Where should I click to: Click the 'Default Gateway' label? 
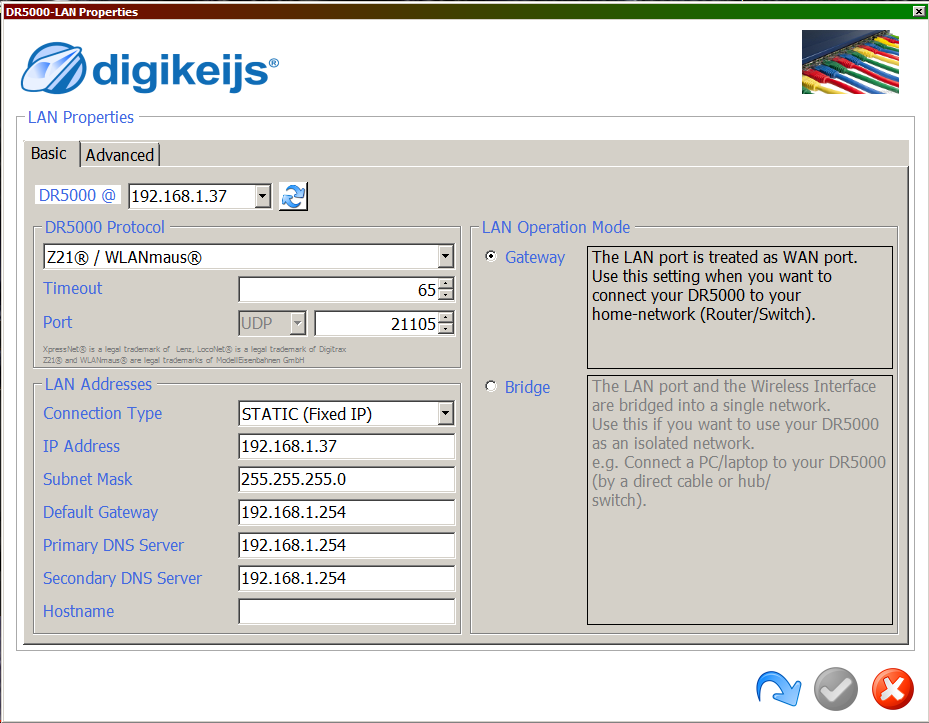(100, 513)
